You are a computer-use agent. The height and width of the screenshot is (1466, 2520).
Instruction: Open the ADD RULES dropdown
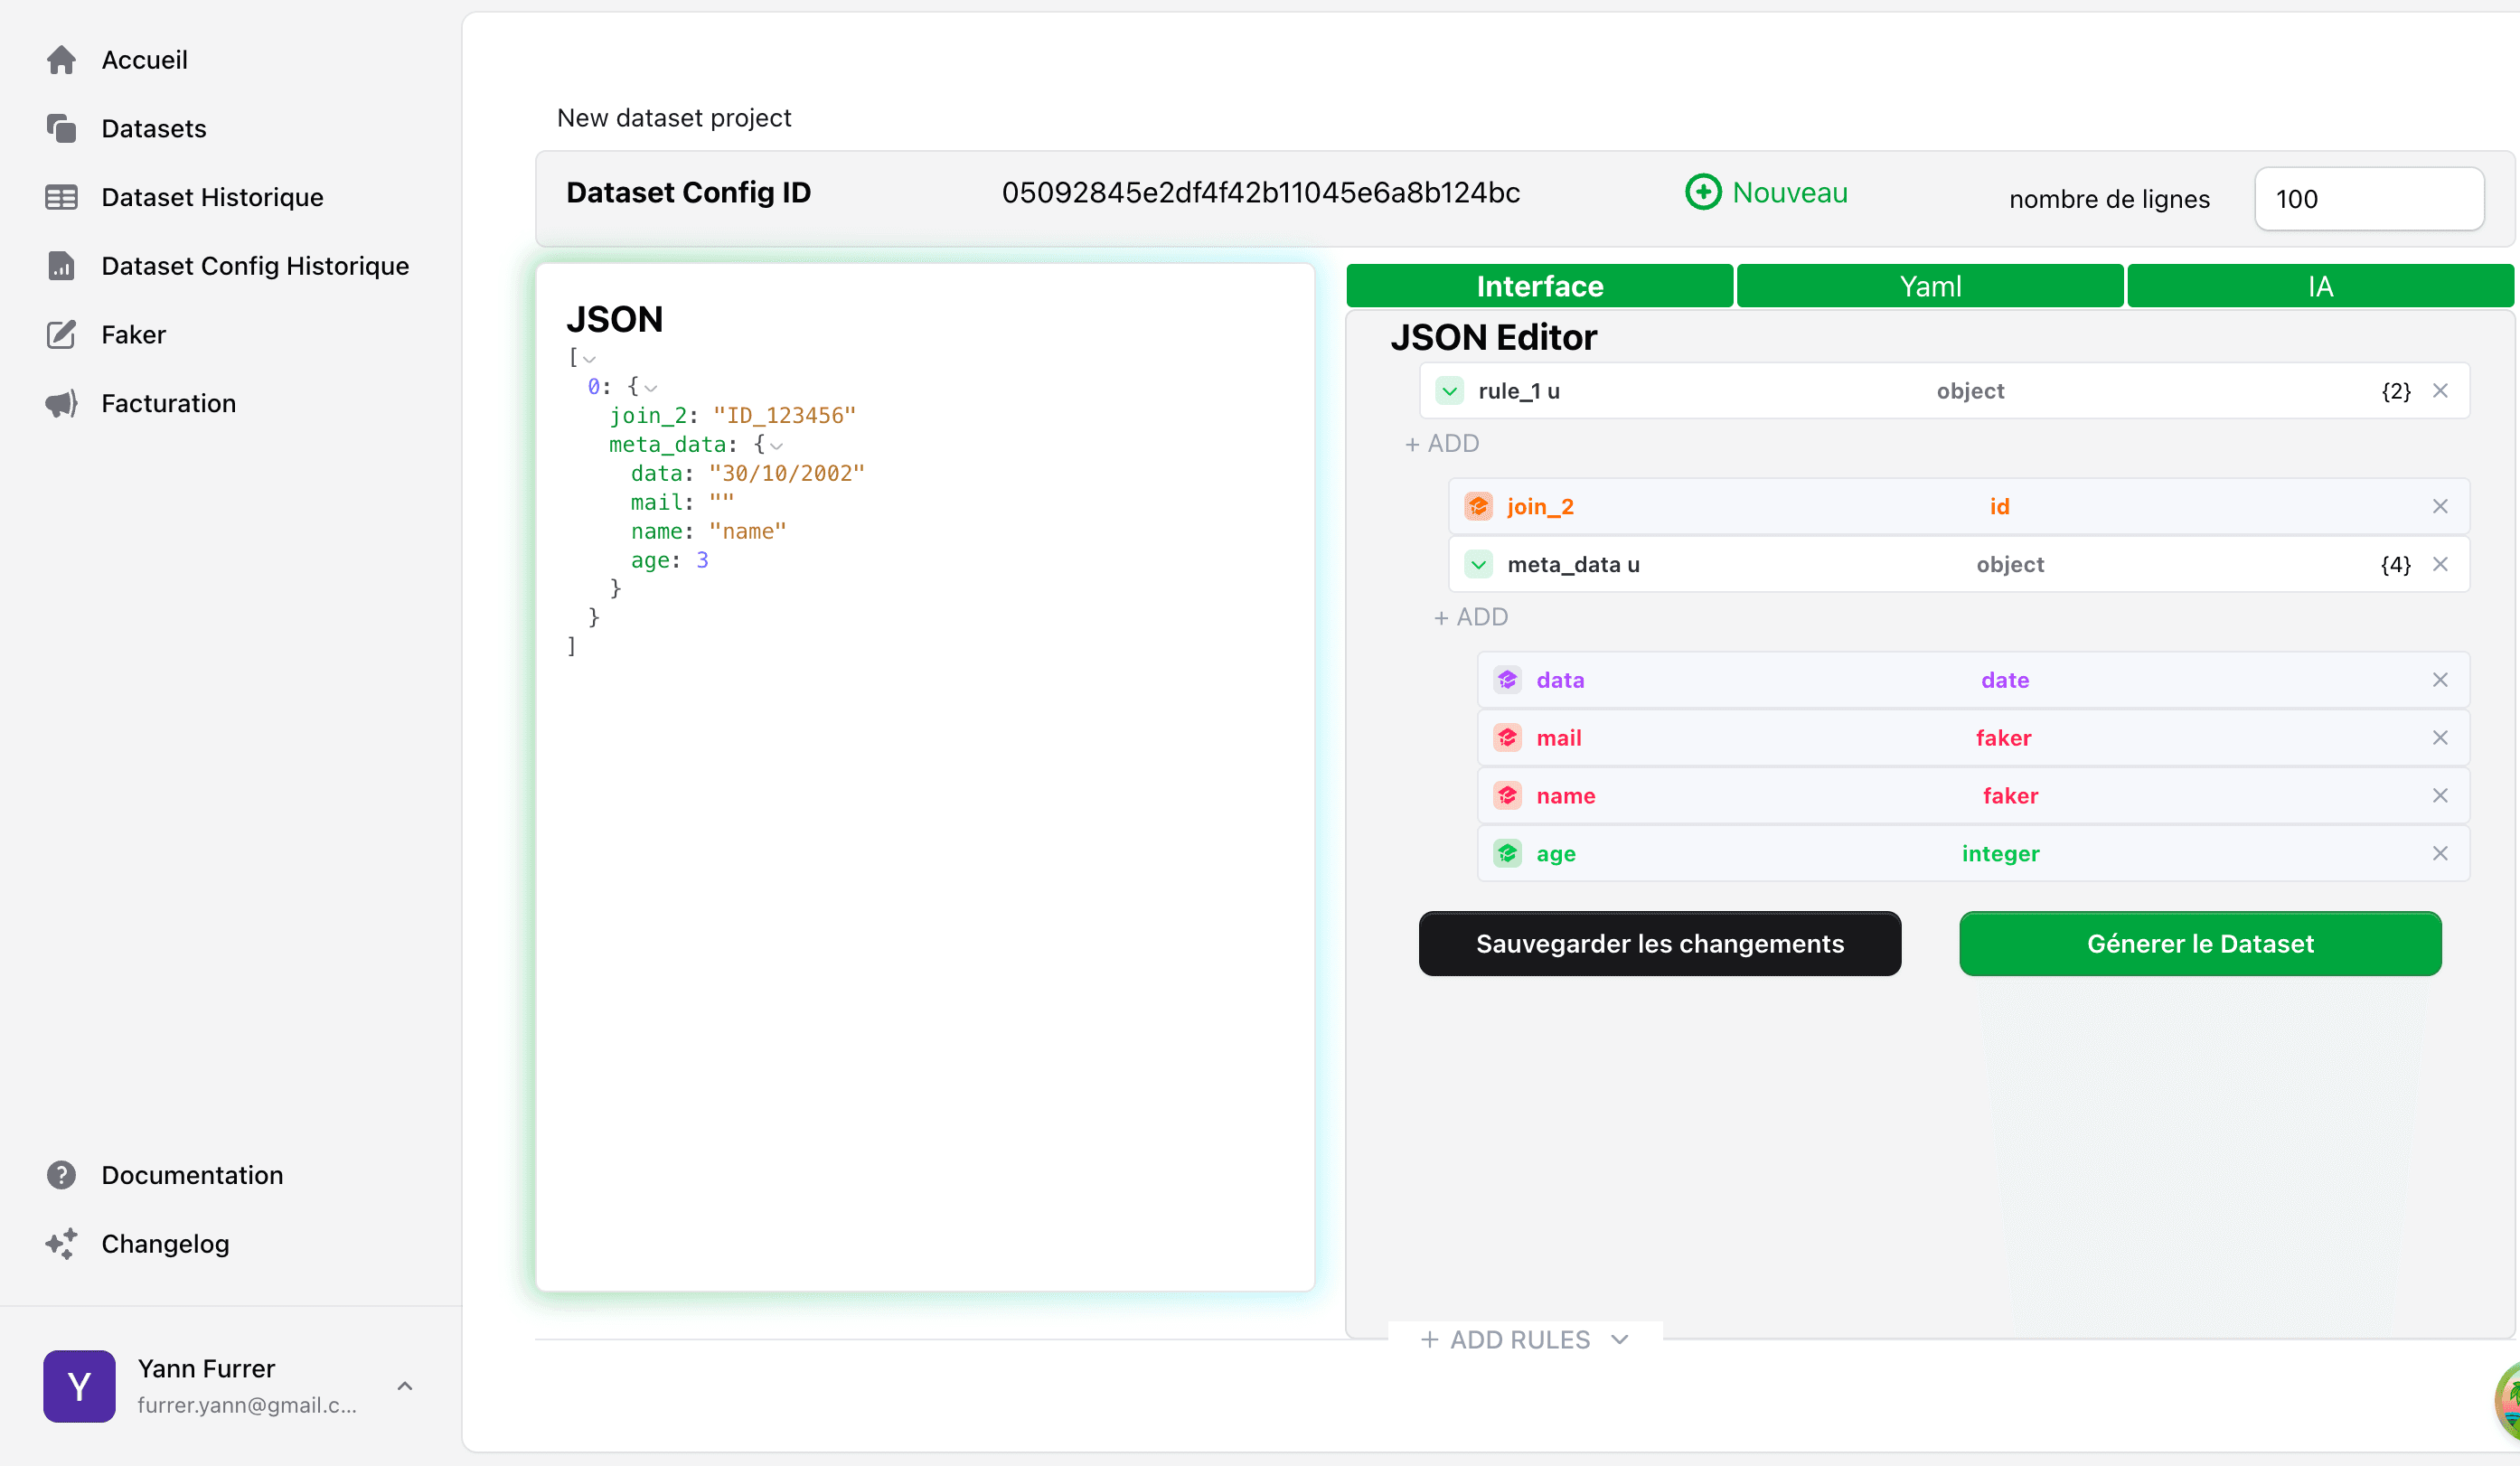[1524, 1340]
